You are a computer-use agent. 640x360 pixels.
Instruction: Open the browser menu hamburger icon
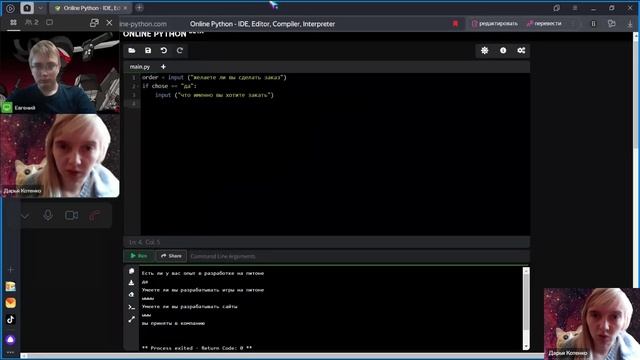pyautogui.click(x=575, y=8)
